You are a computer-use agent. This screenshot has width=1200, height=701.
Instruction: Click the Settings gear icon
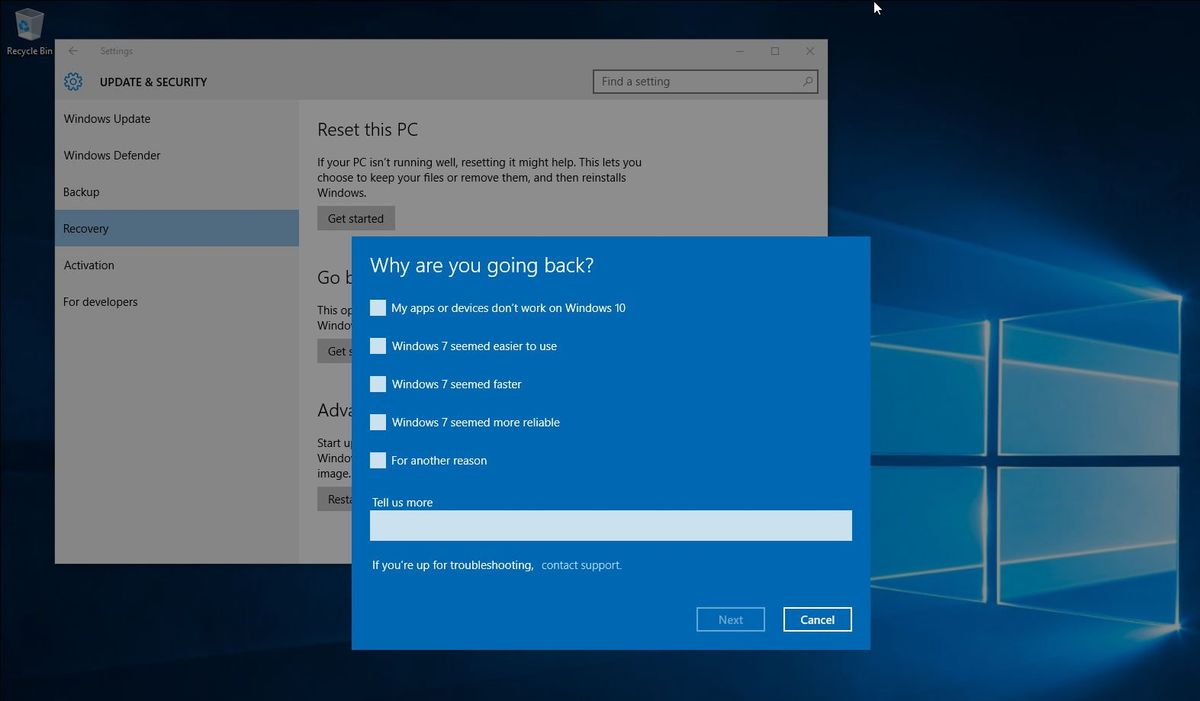72,81
